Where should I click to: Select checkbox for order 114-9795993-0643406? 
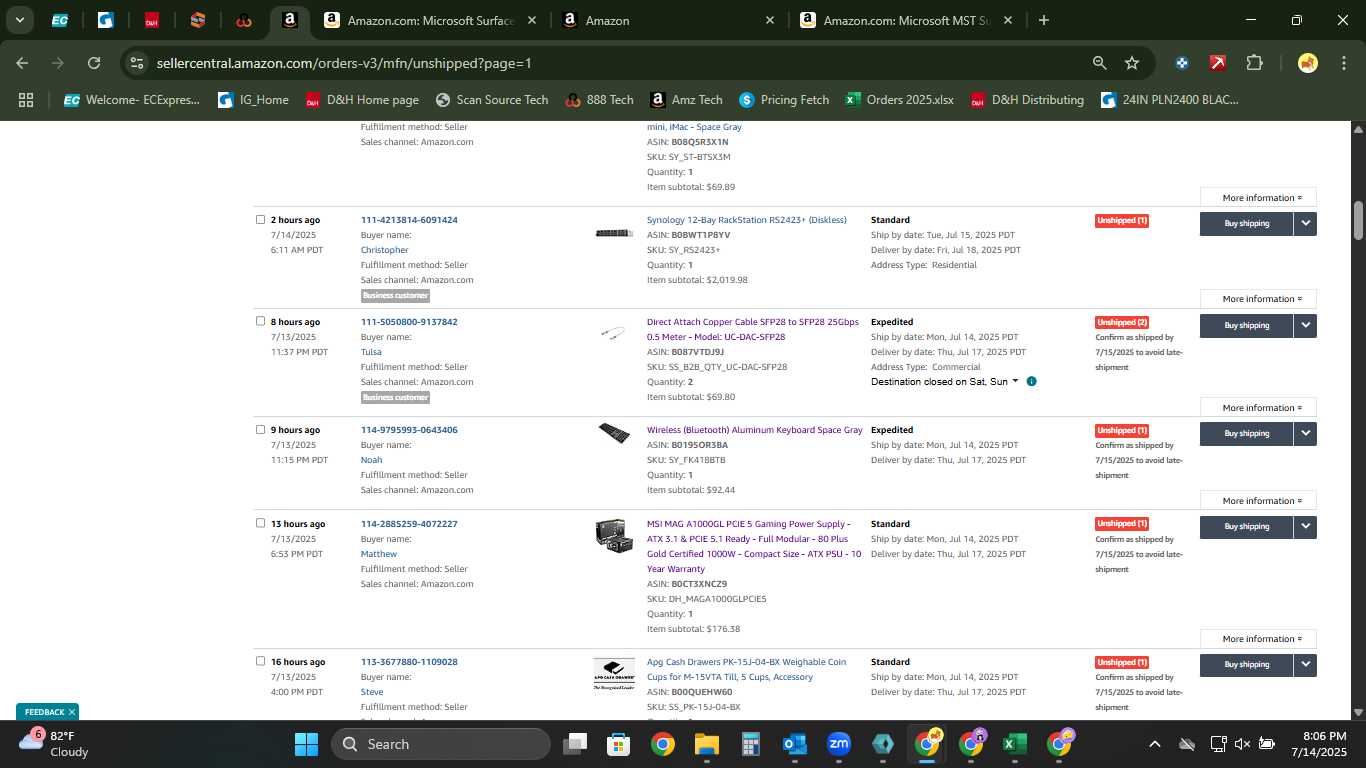point(260,430)
